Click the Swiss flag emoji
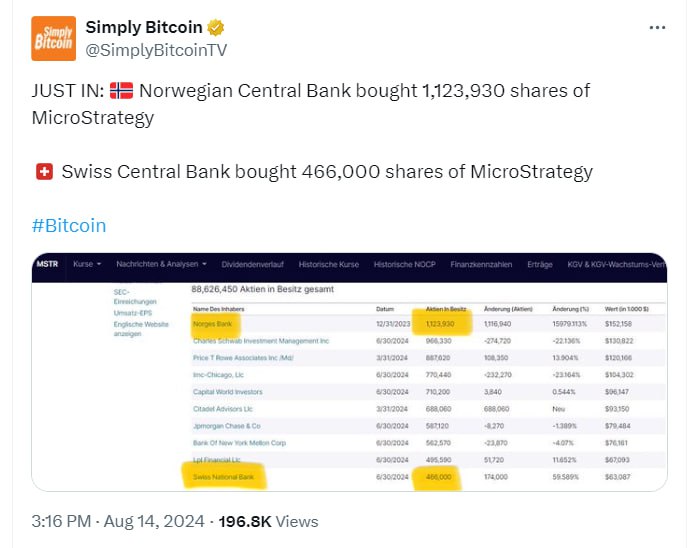The width and height of the screenshot is (697, 548). pyautogui.click(x=44, y=172)
